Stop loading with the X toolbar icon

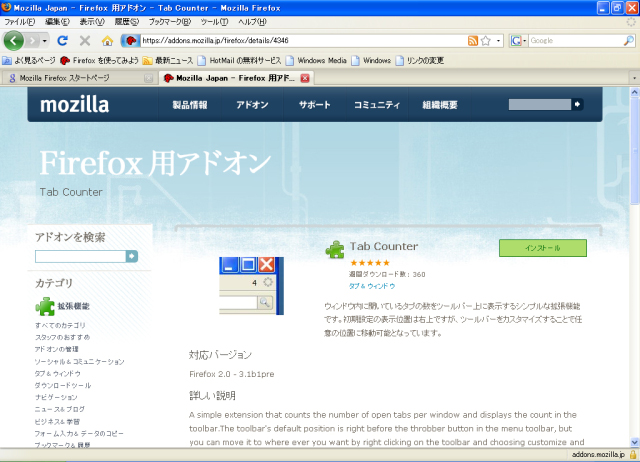85,40
